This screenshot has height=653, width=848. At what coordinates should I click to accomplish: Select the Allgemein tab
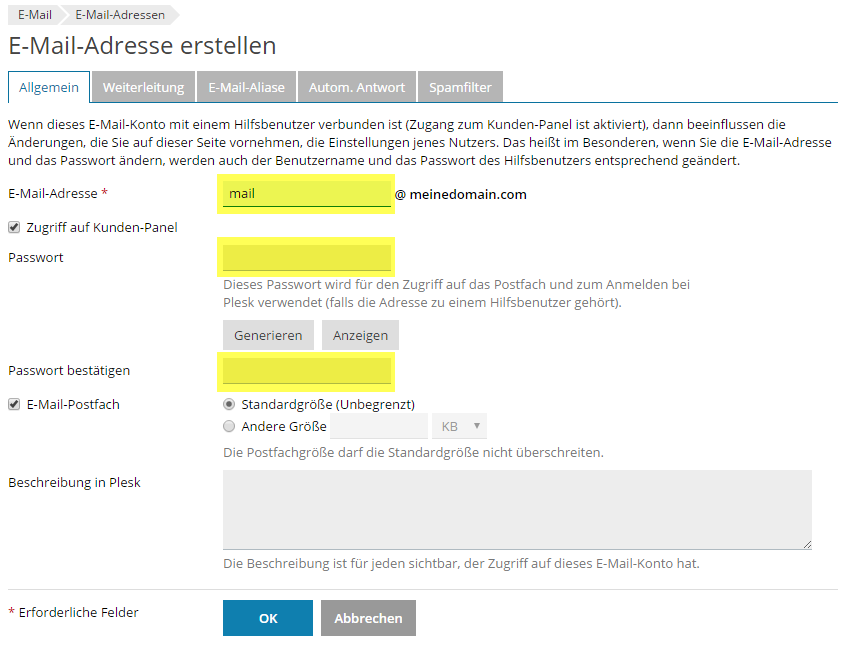(49, 87)
